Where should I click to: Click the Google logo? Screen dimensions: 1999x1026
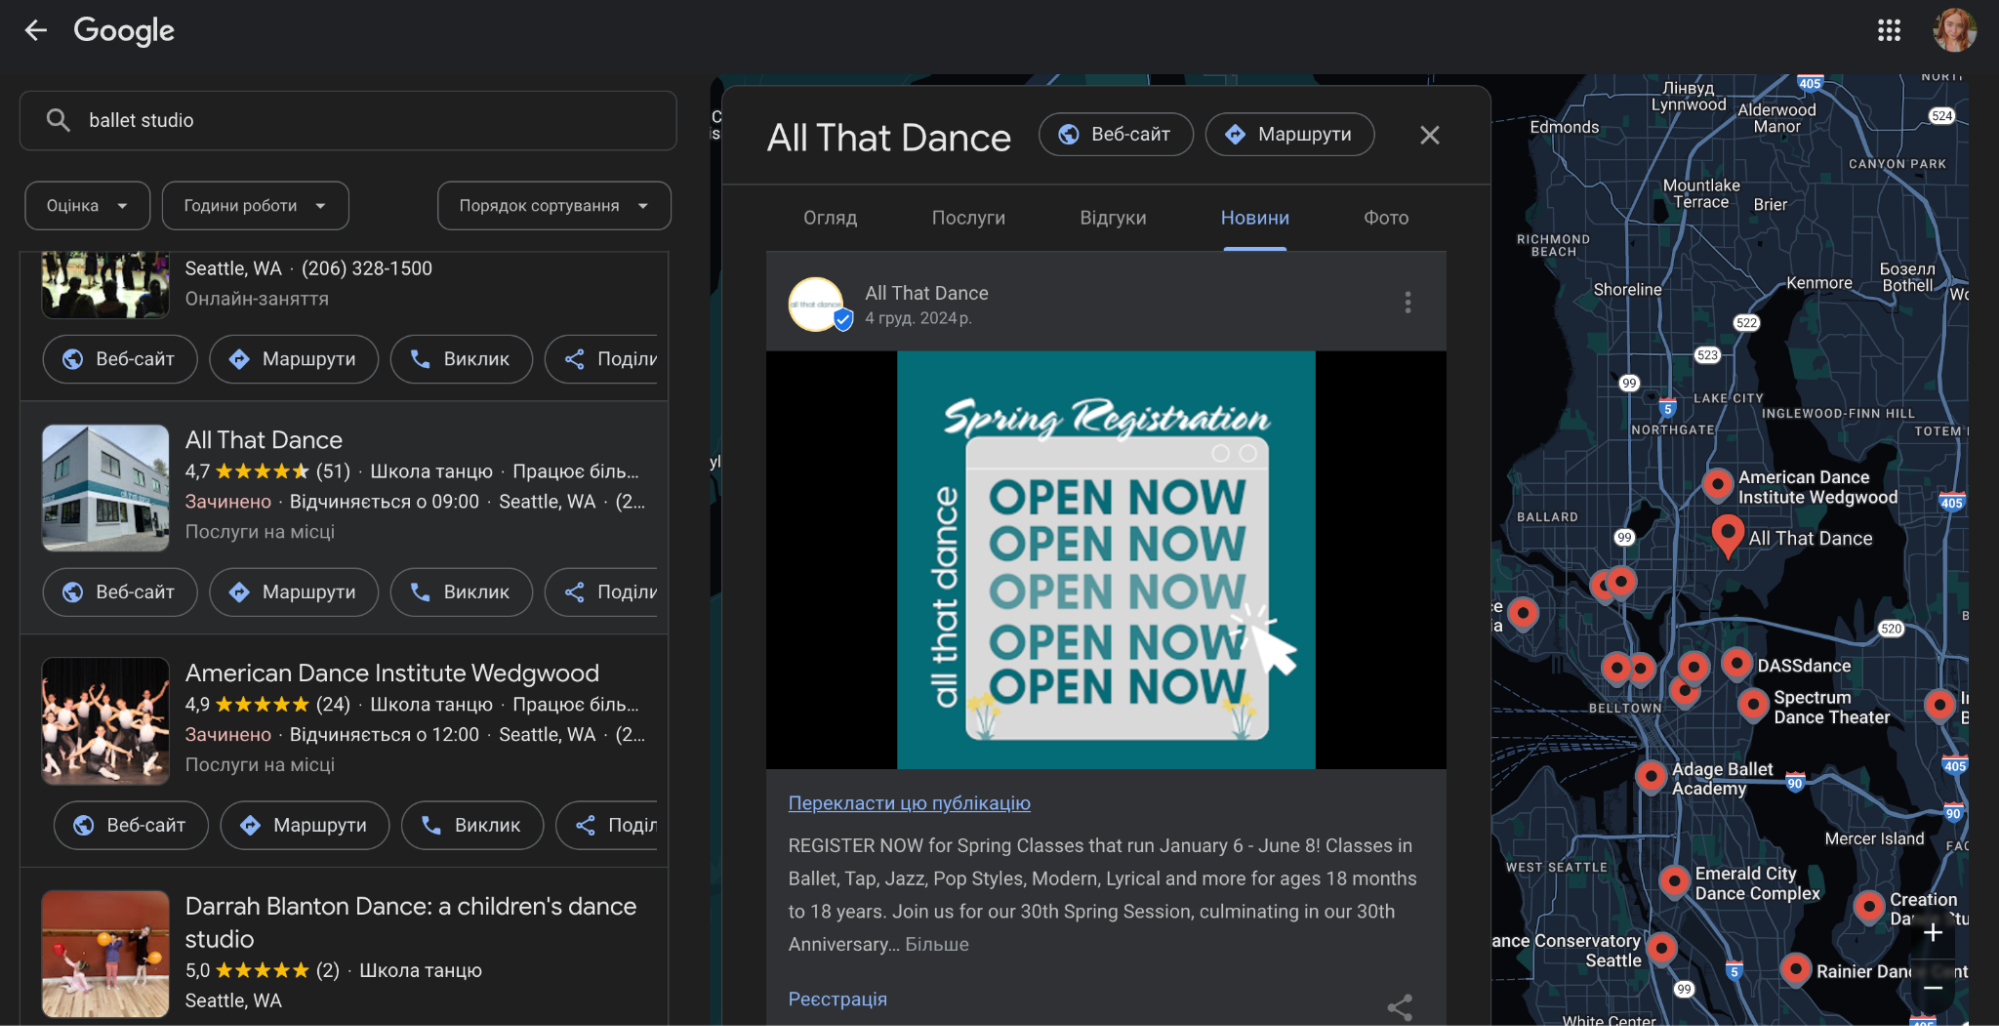(124, 30)
